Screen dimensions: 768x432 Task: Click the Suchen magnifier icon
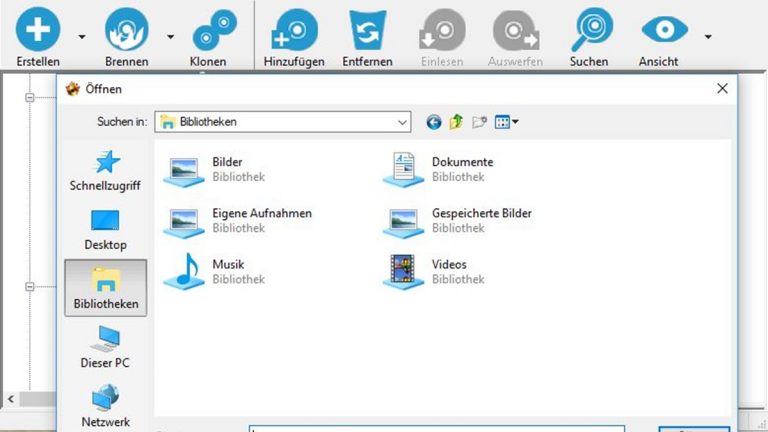[x=591, y=29]
